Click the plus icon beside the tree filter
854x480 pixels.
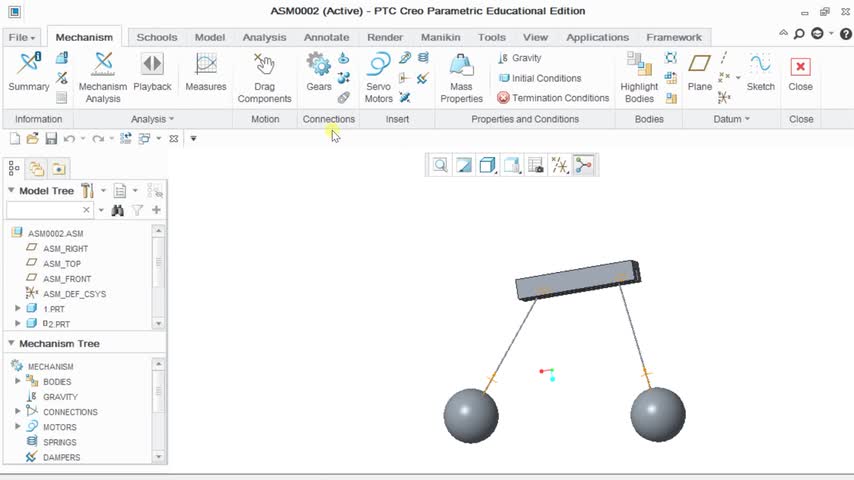click(156, 210)
